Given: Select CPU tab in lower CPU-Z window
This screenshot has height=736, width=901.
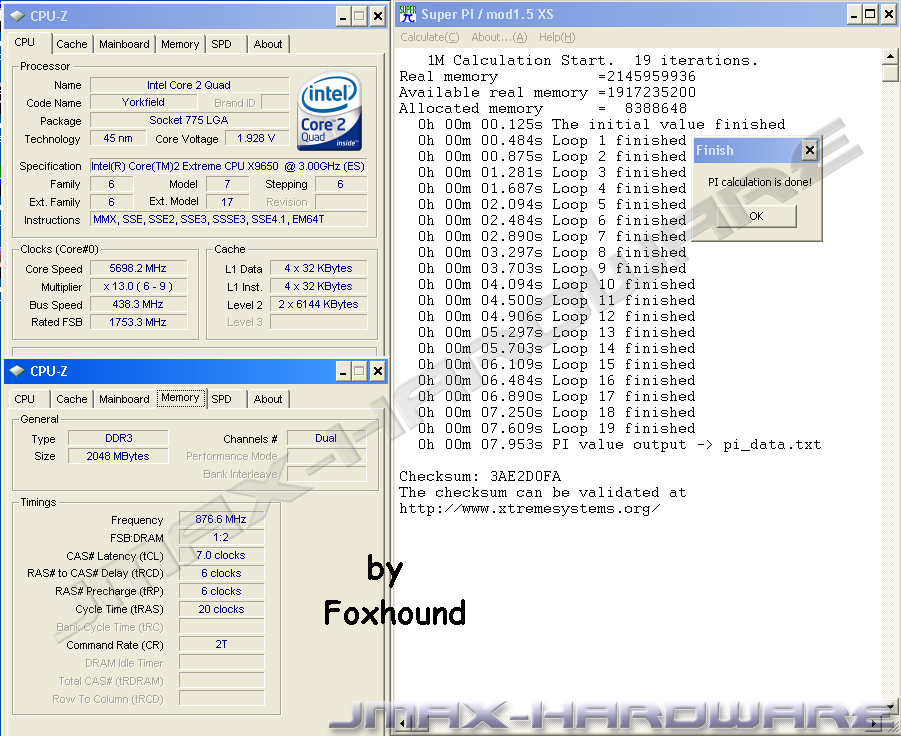Looking at the screenshot, I should (25, 399).
